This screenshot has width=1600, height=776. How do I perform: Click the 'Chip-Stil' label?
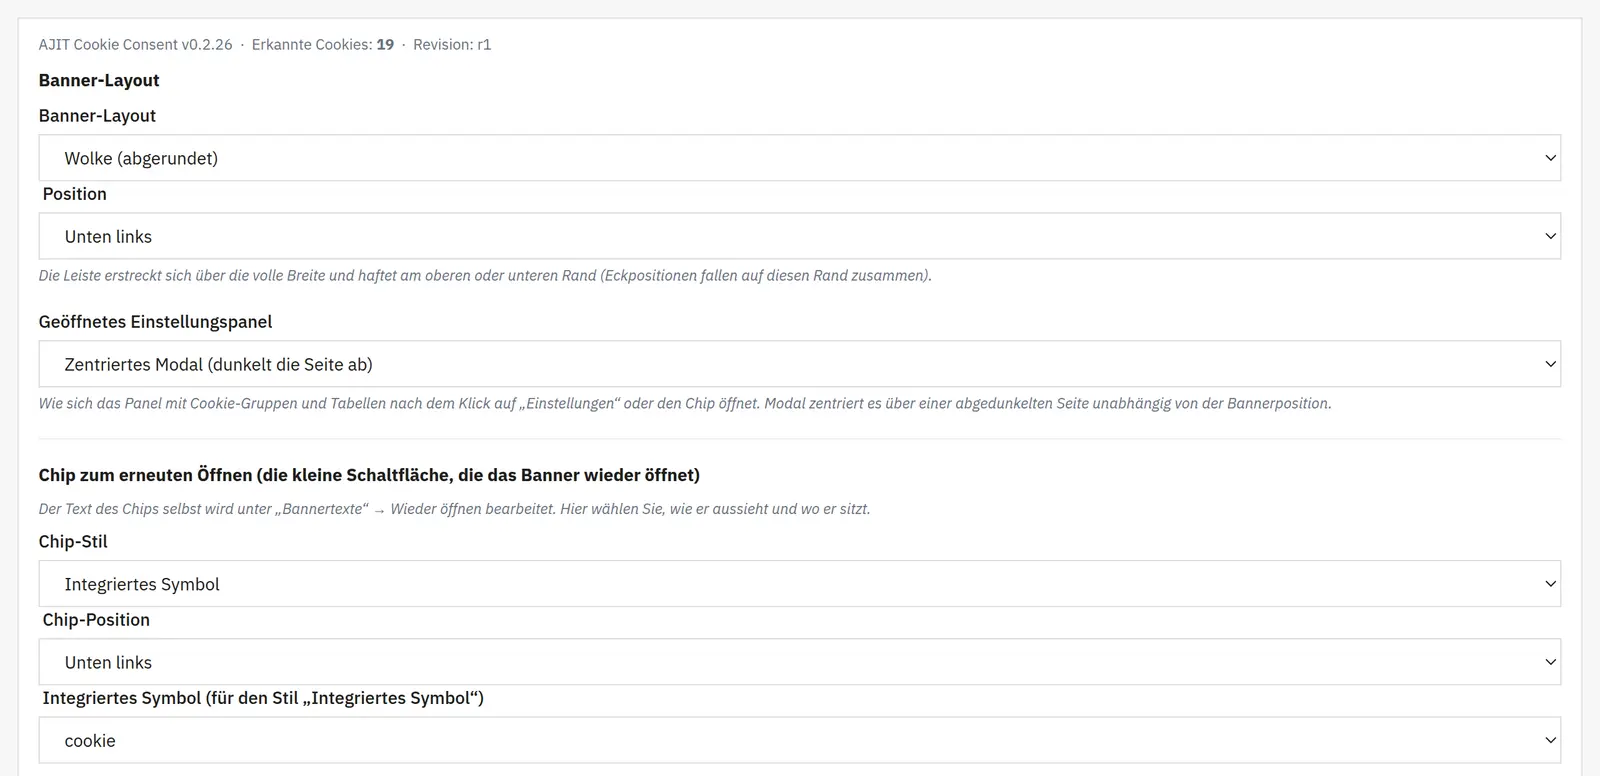[73, 542]
